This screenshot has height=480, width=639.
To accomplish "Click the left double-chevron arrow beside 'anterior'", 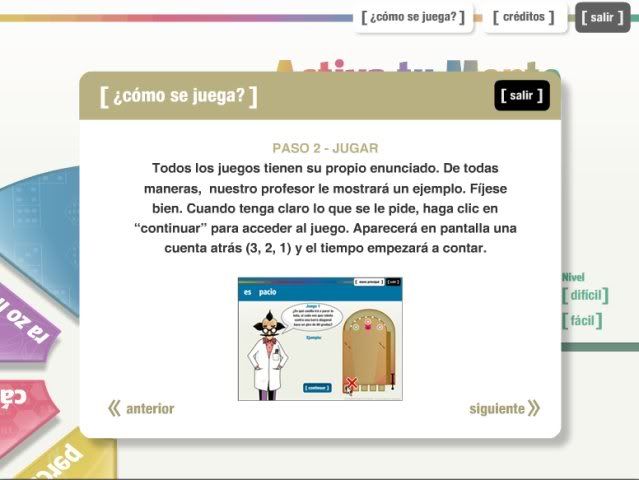I will coord(114,408).
